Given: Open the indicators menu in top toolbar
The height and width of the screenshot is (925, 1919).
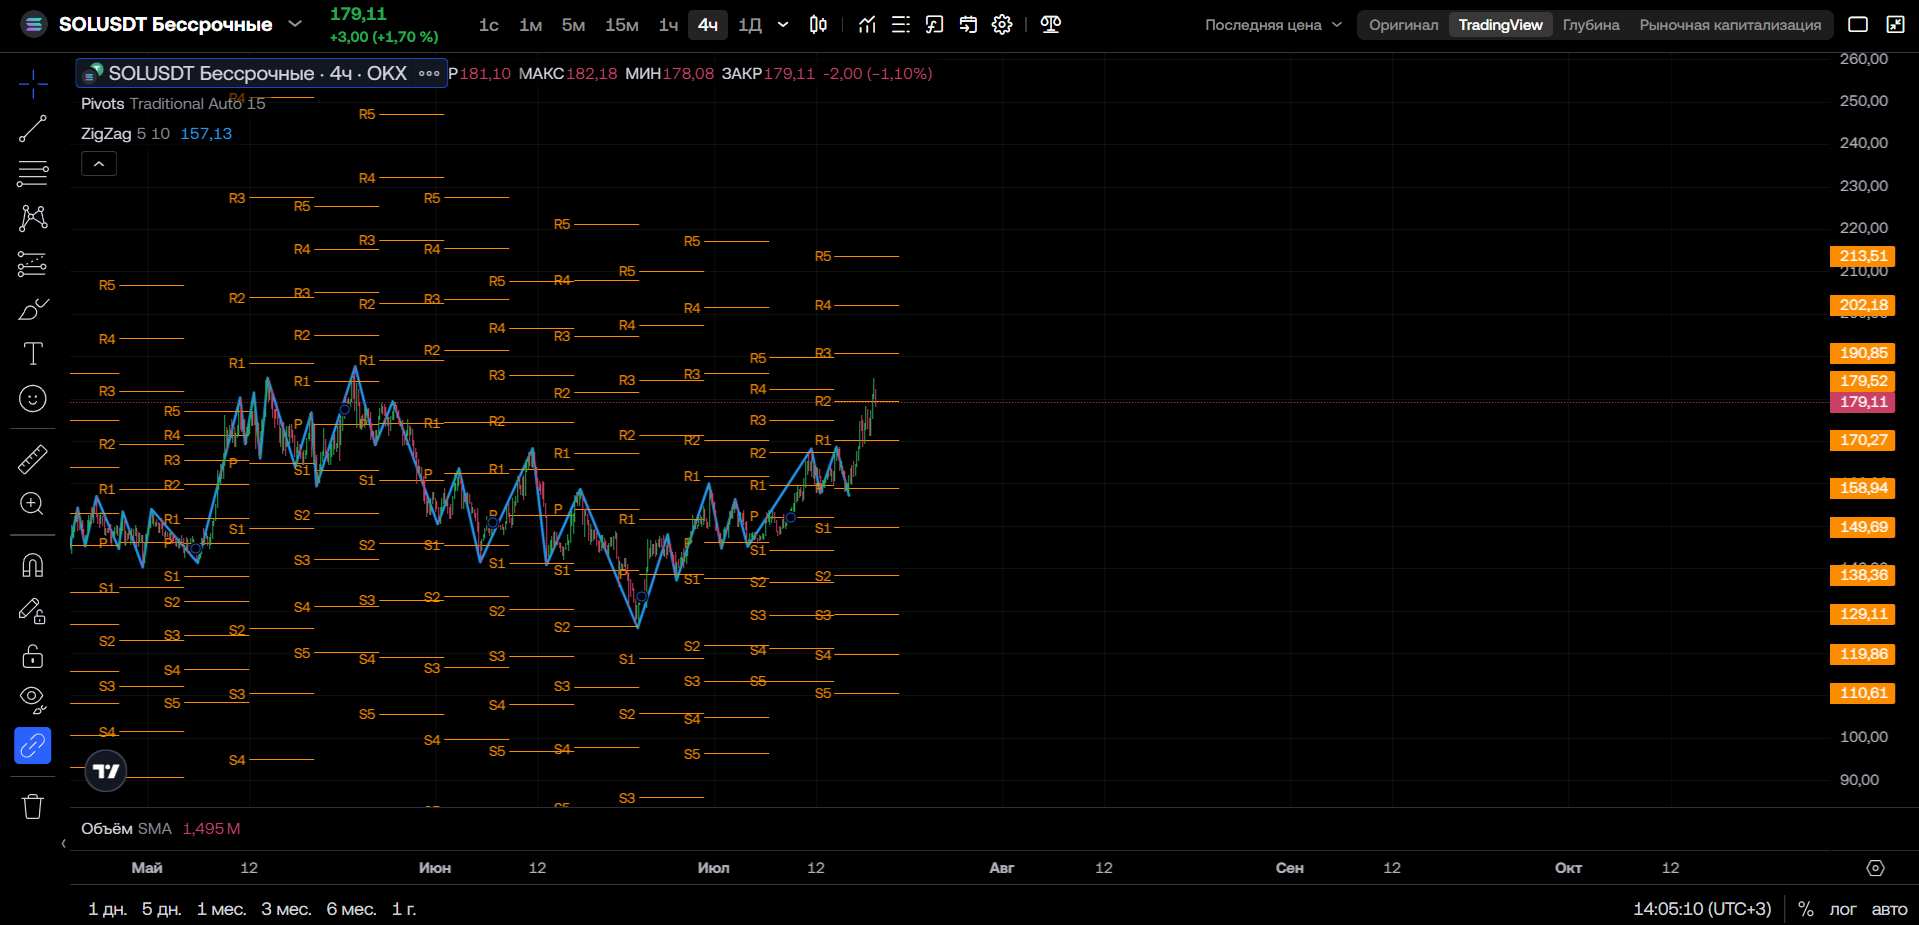Looking at the screenshot, I should tap(867, 24).
